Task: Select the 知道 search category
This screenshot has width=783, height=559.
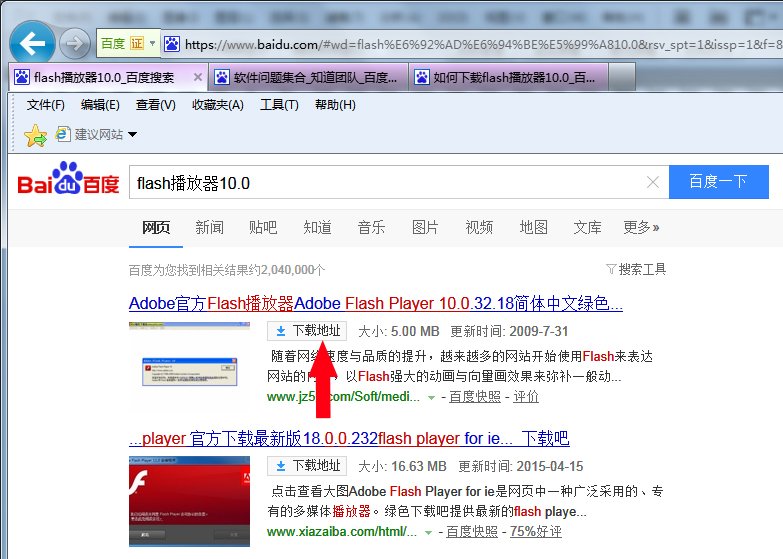Action: [317, 228]
